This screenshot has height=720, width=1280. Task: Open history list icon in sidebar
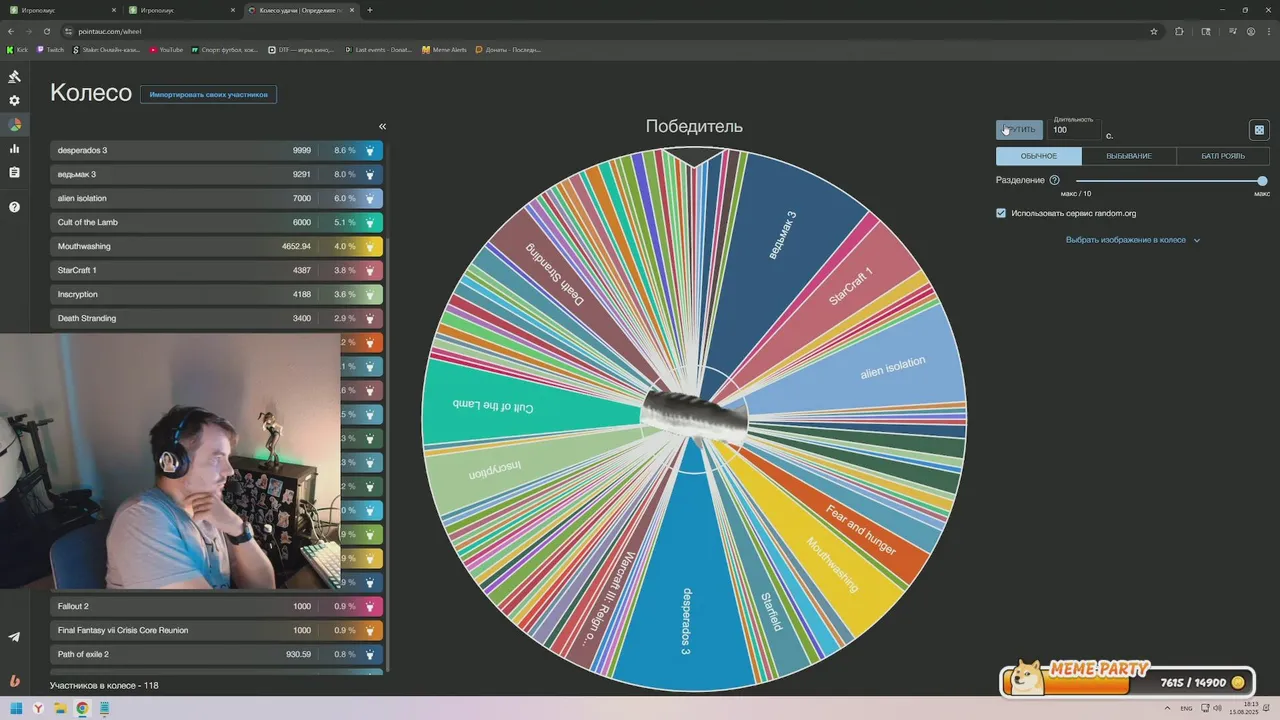(14, 173)
